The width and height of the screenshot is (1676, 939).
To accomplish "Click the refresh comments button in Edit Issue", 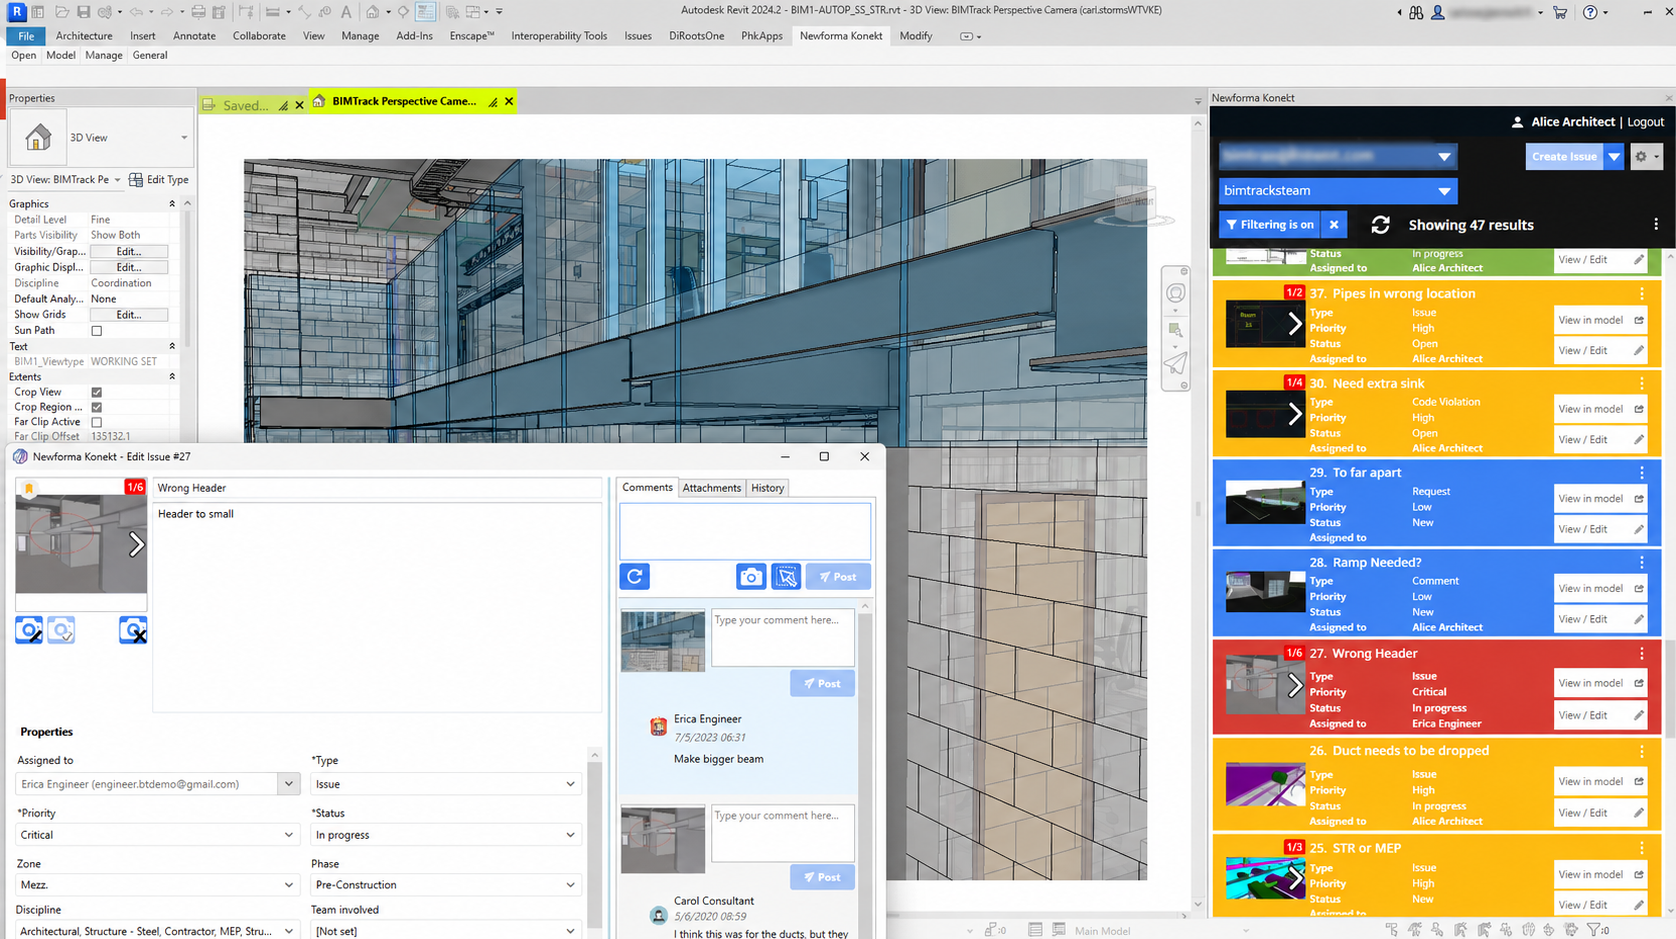I will (635, 577).
